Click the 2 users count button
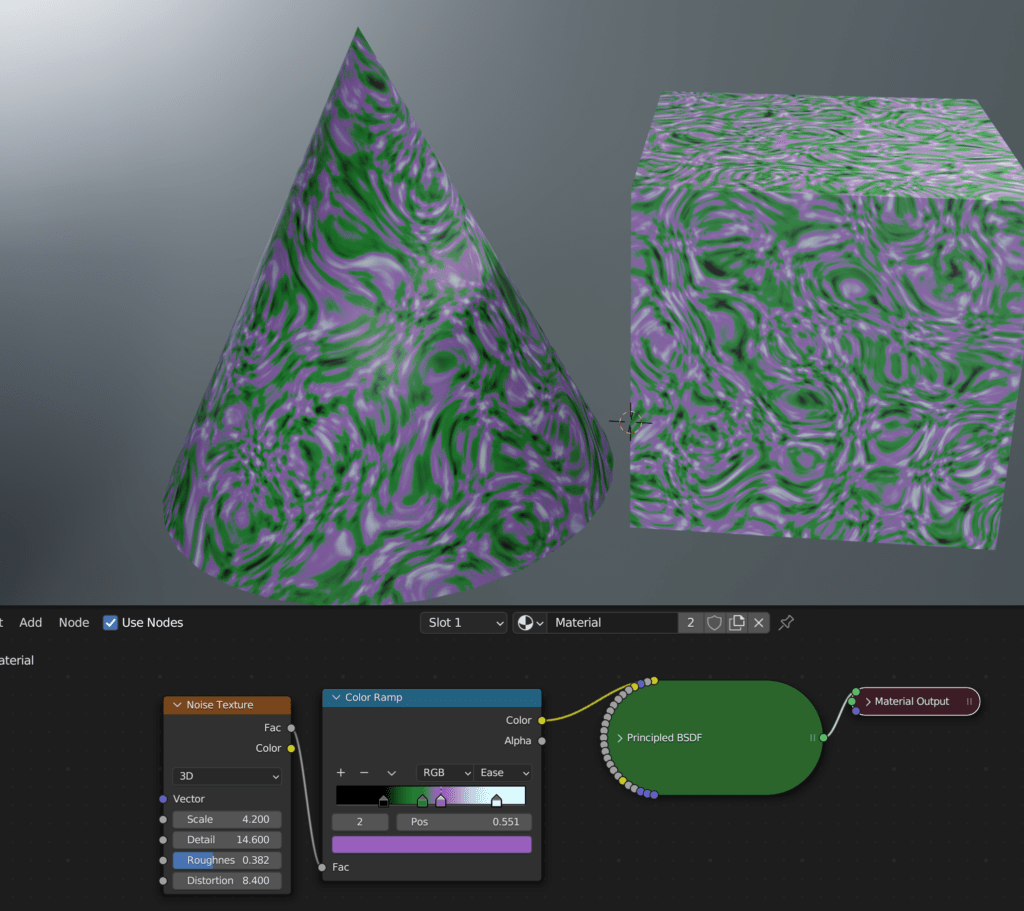This screenshot has width=1024, height=911. [689, 622]
